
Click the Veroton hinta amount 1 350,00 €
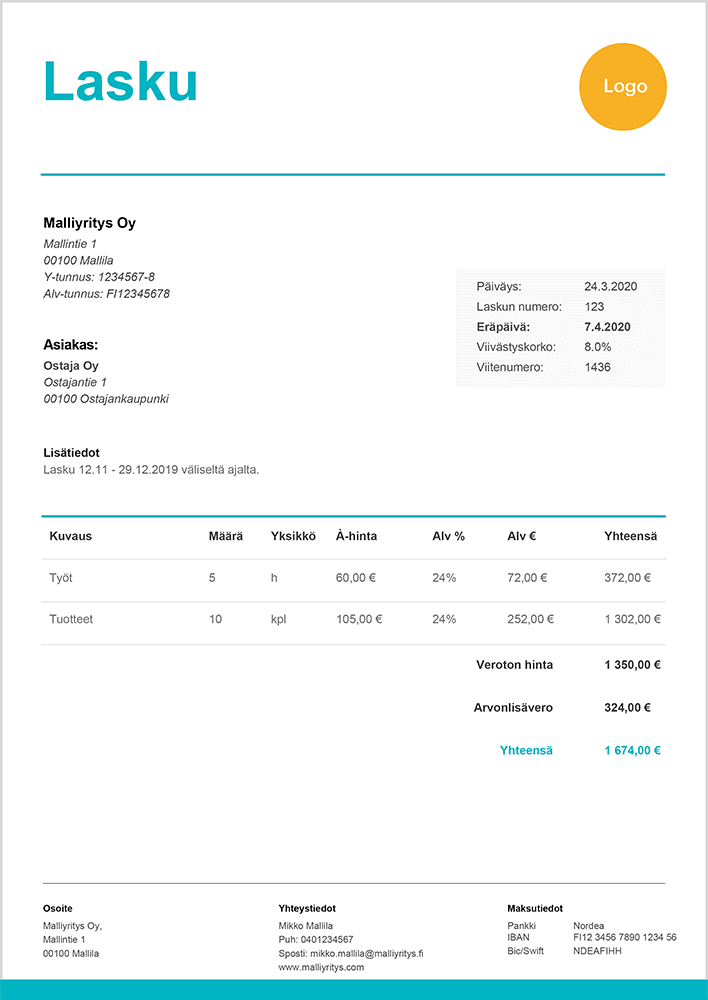click(632, 664)
